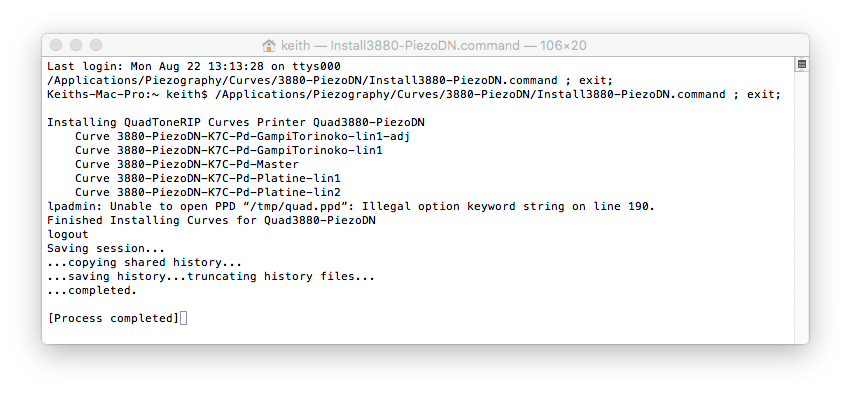Viewport: 851px width, 394px height.
Task: Click the Keiths-Mac-Pro prompt line
Action: pos(414,94)
